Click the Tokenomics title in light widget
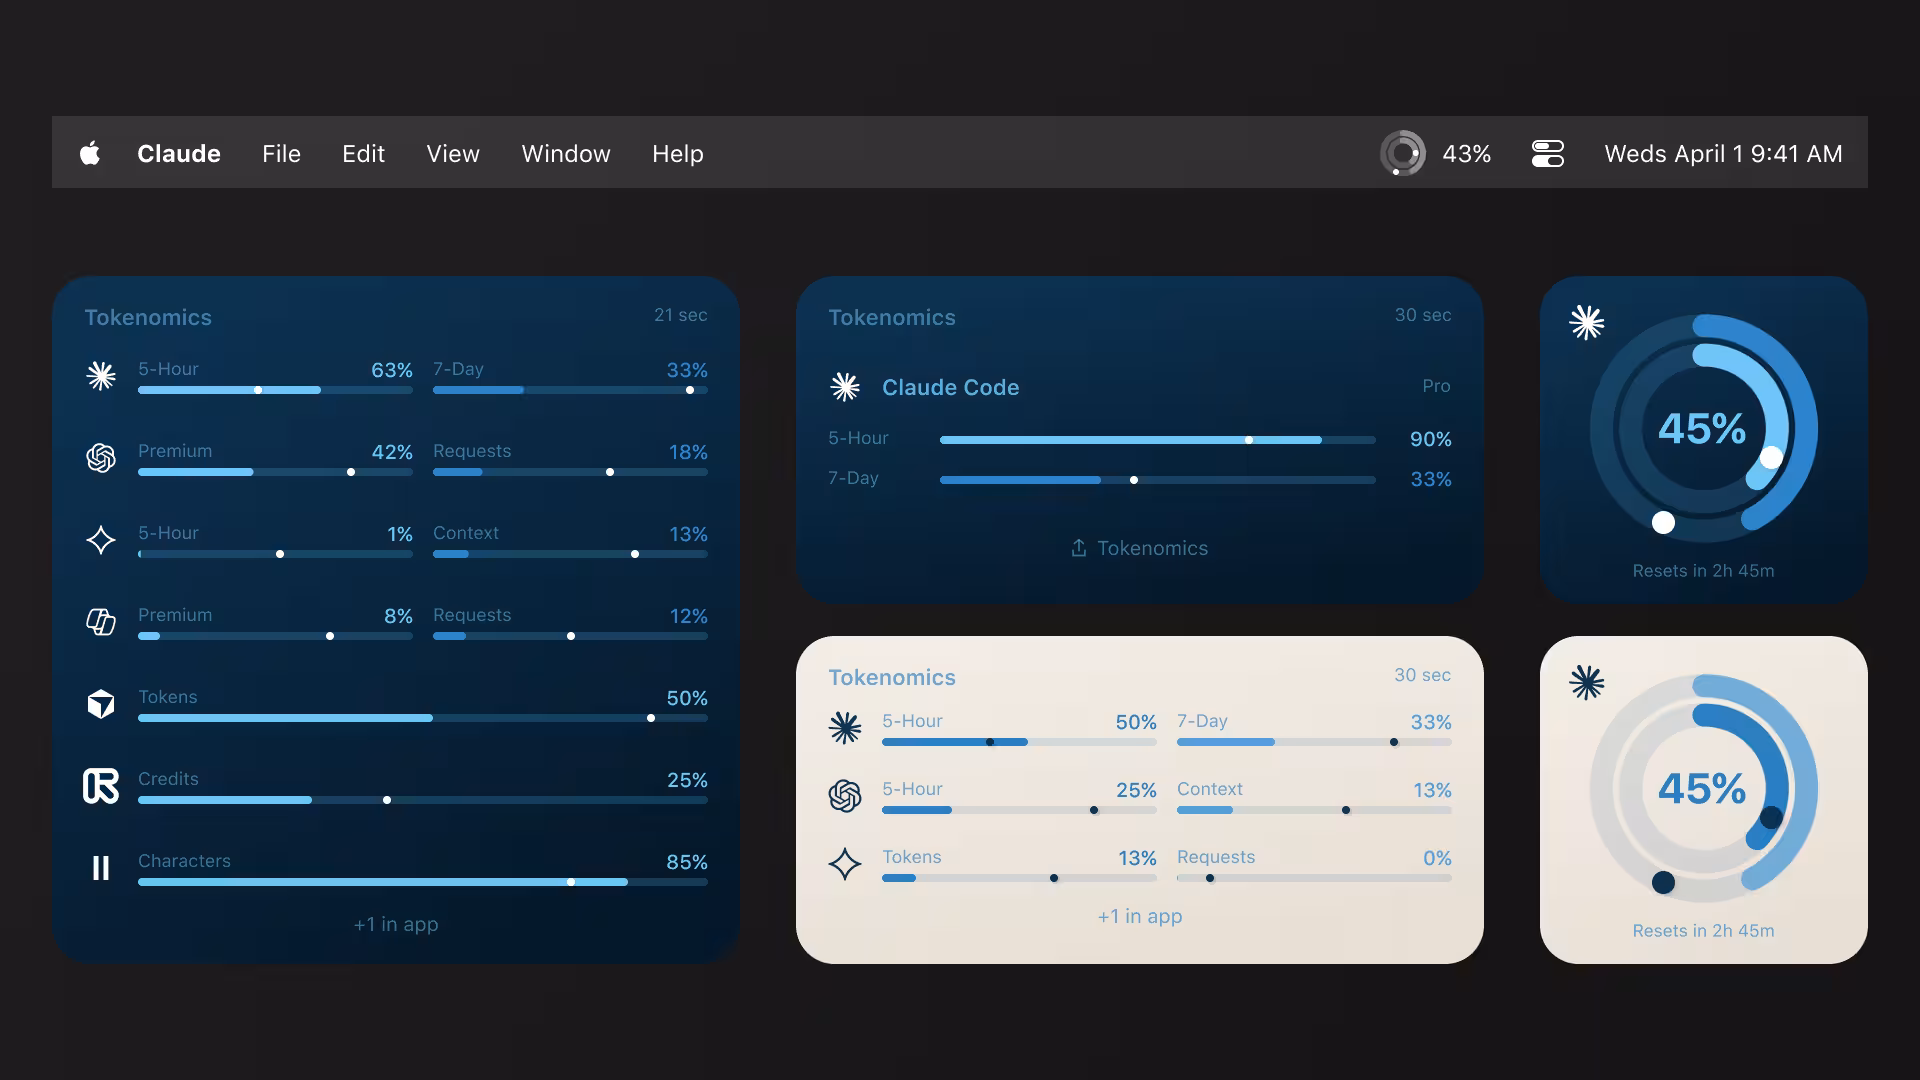This screenshot has width=1920, height=1080. tap(892, 677)
